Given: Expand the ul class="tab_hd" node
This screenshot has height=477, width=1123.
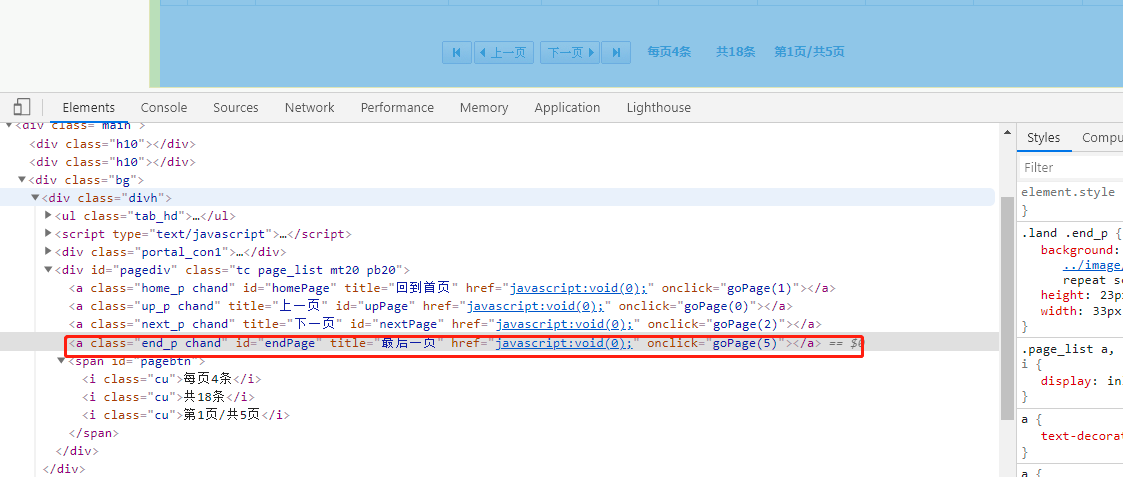Looking at the screenshot, I should (48, 216).
